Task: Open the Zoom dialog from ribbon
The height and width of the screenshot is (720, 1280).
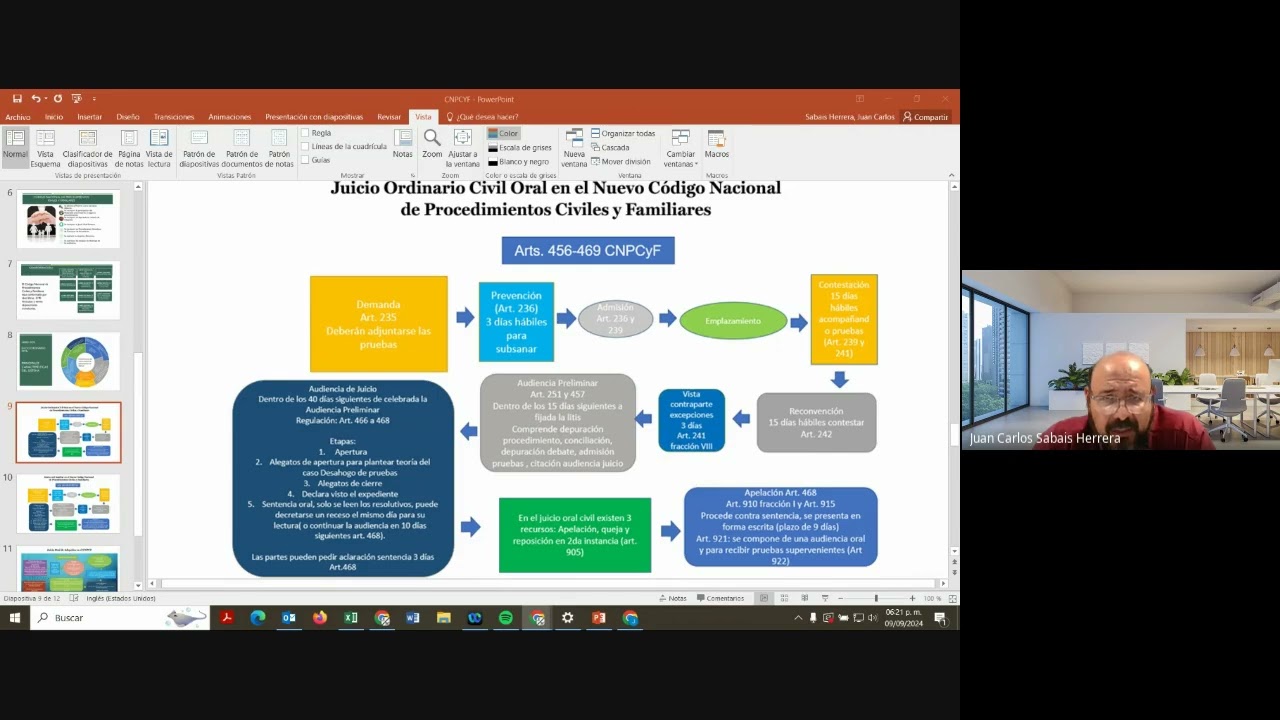Action: click(432, 143)
